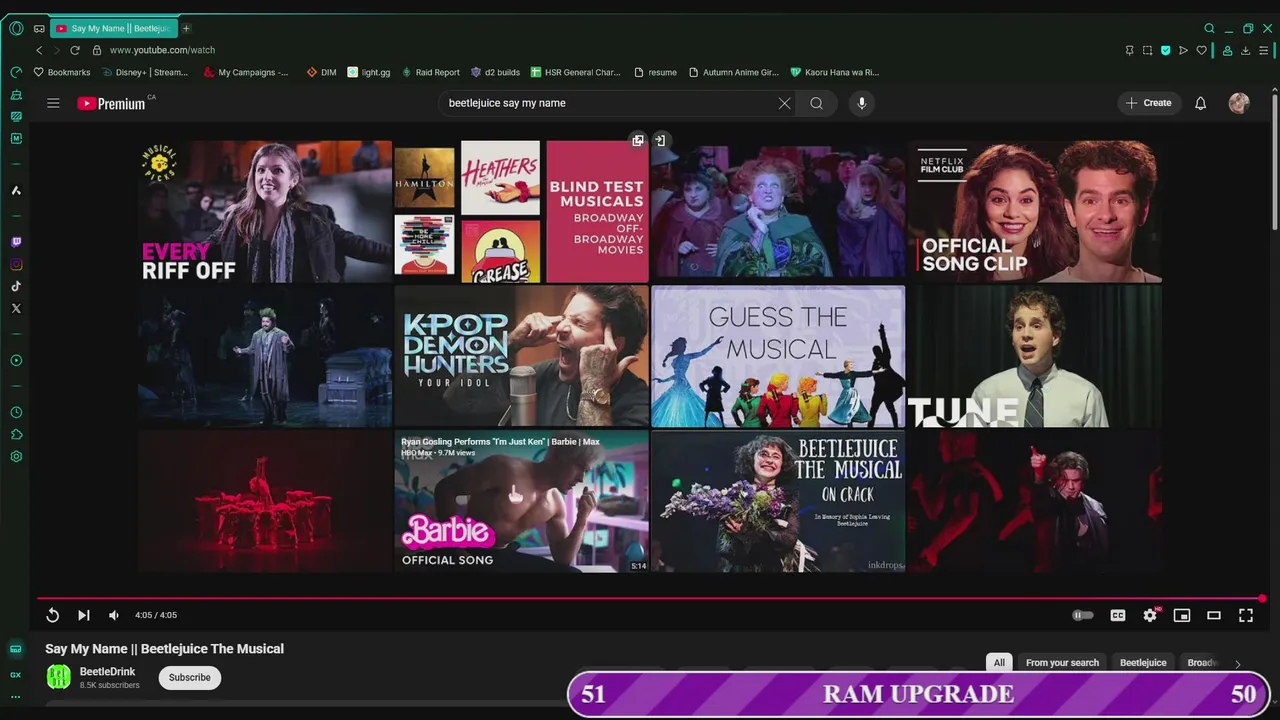The image size is (1280, 720).
Task: Replay the video
Action: coord(53,615)
